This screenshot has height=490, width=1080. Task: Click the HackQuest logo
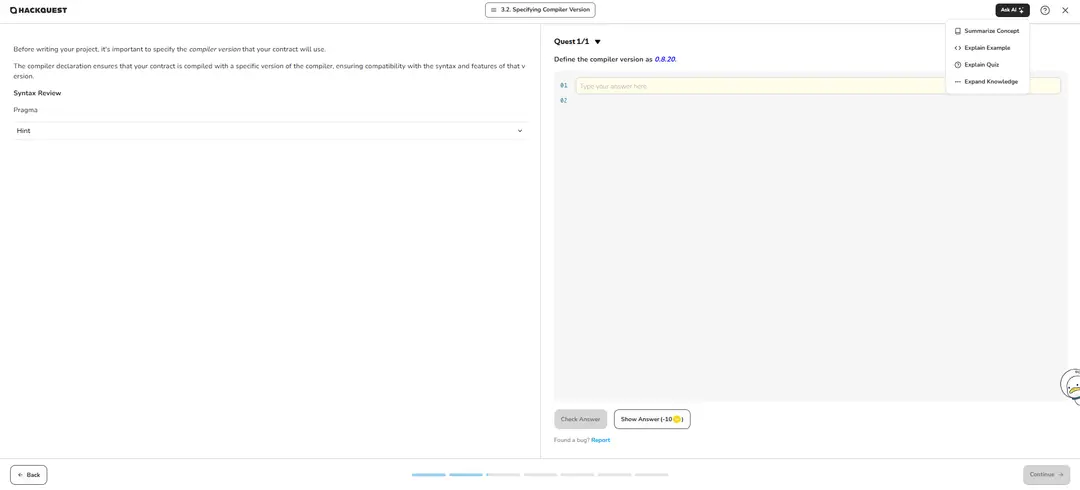coord(38,10)
